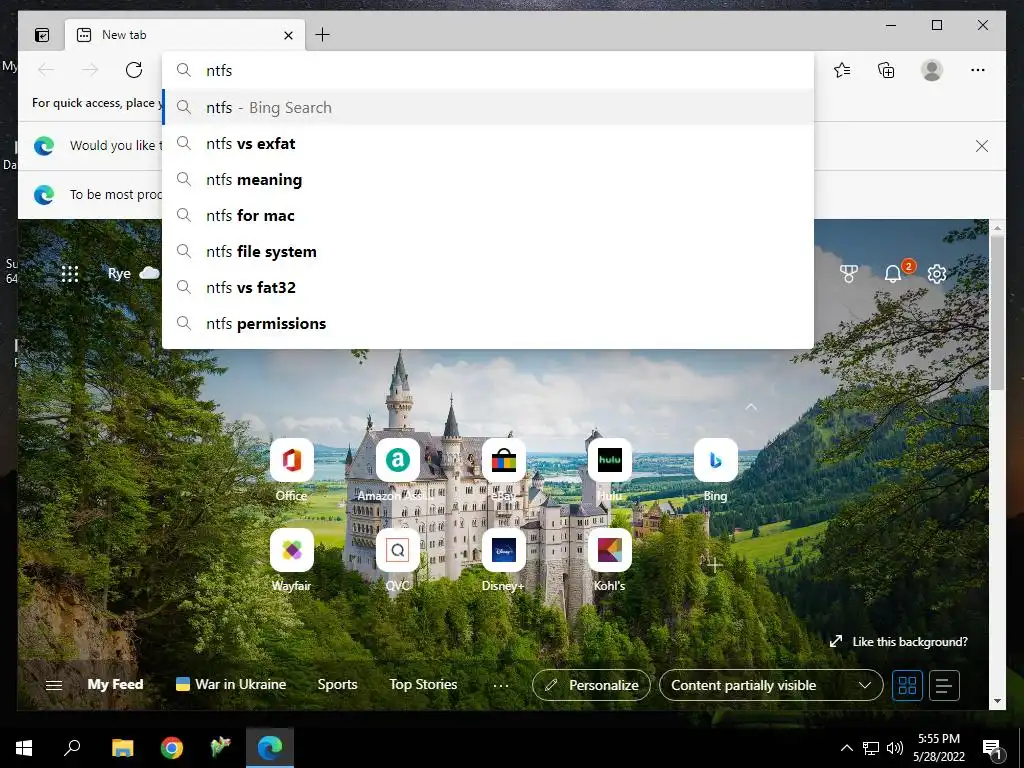Click the Personalize button

click(591, 685)
